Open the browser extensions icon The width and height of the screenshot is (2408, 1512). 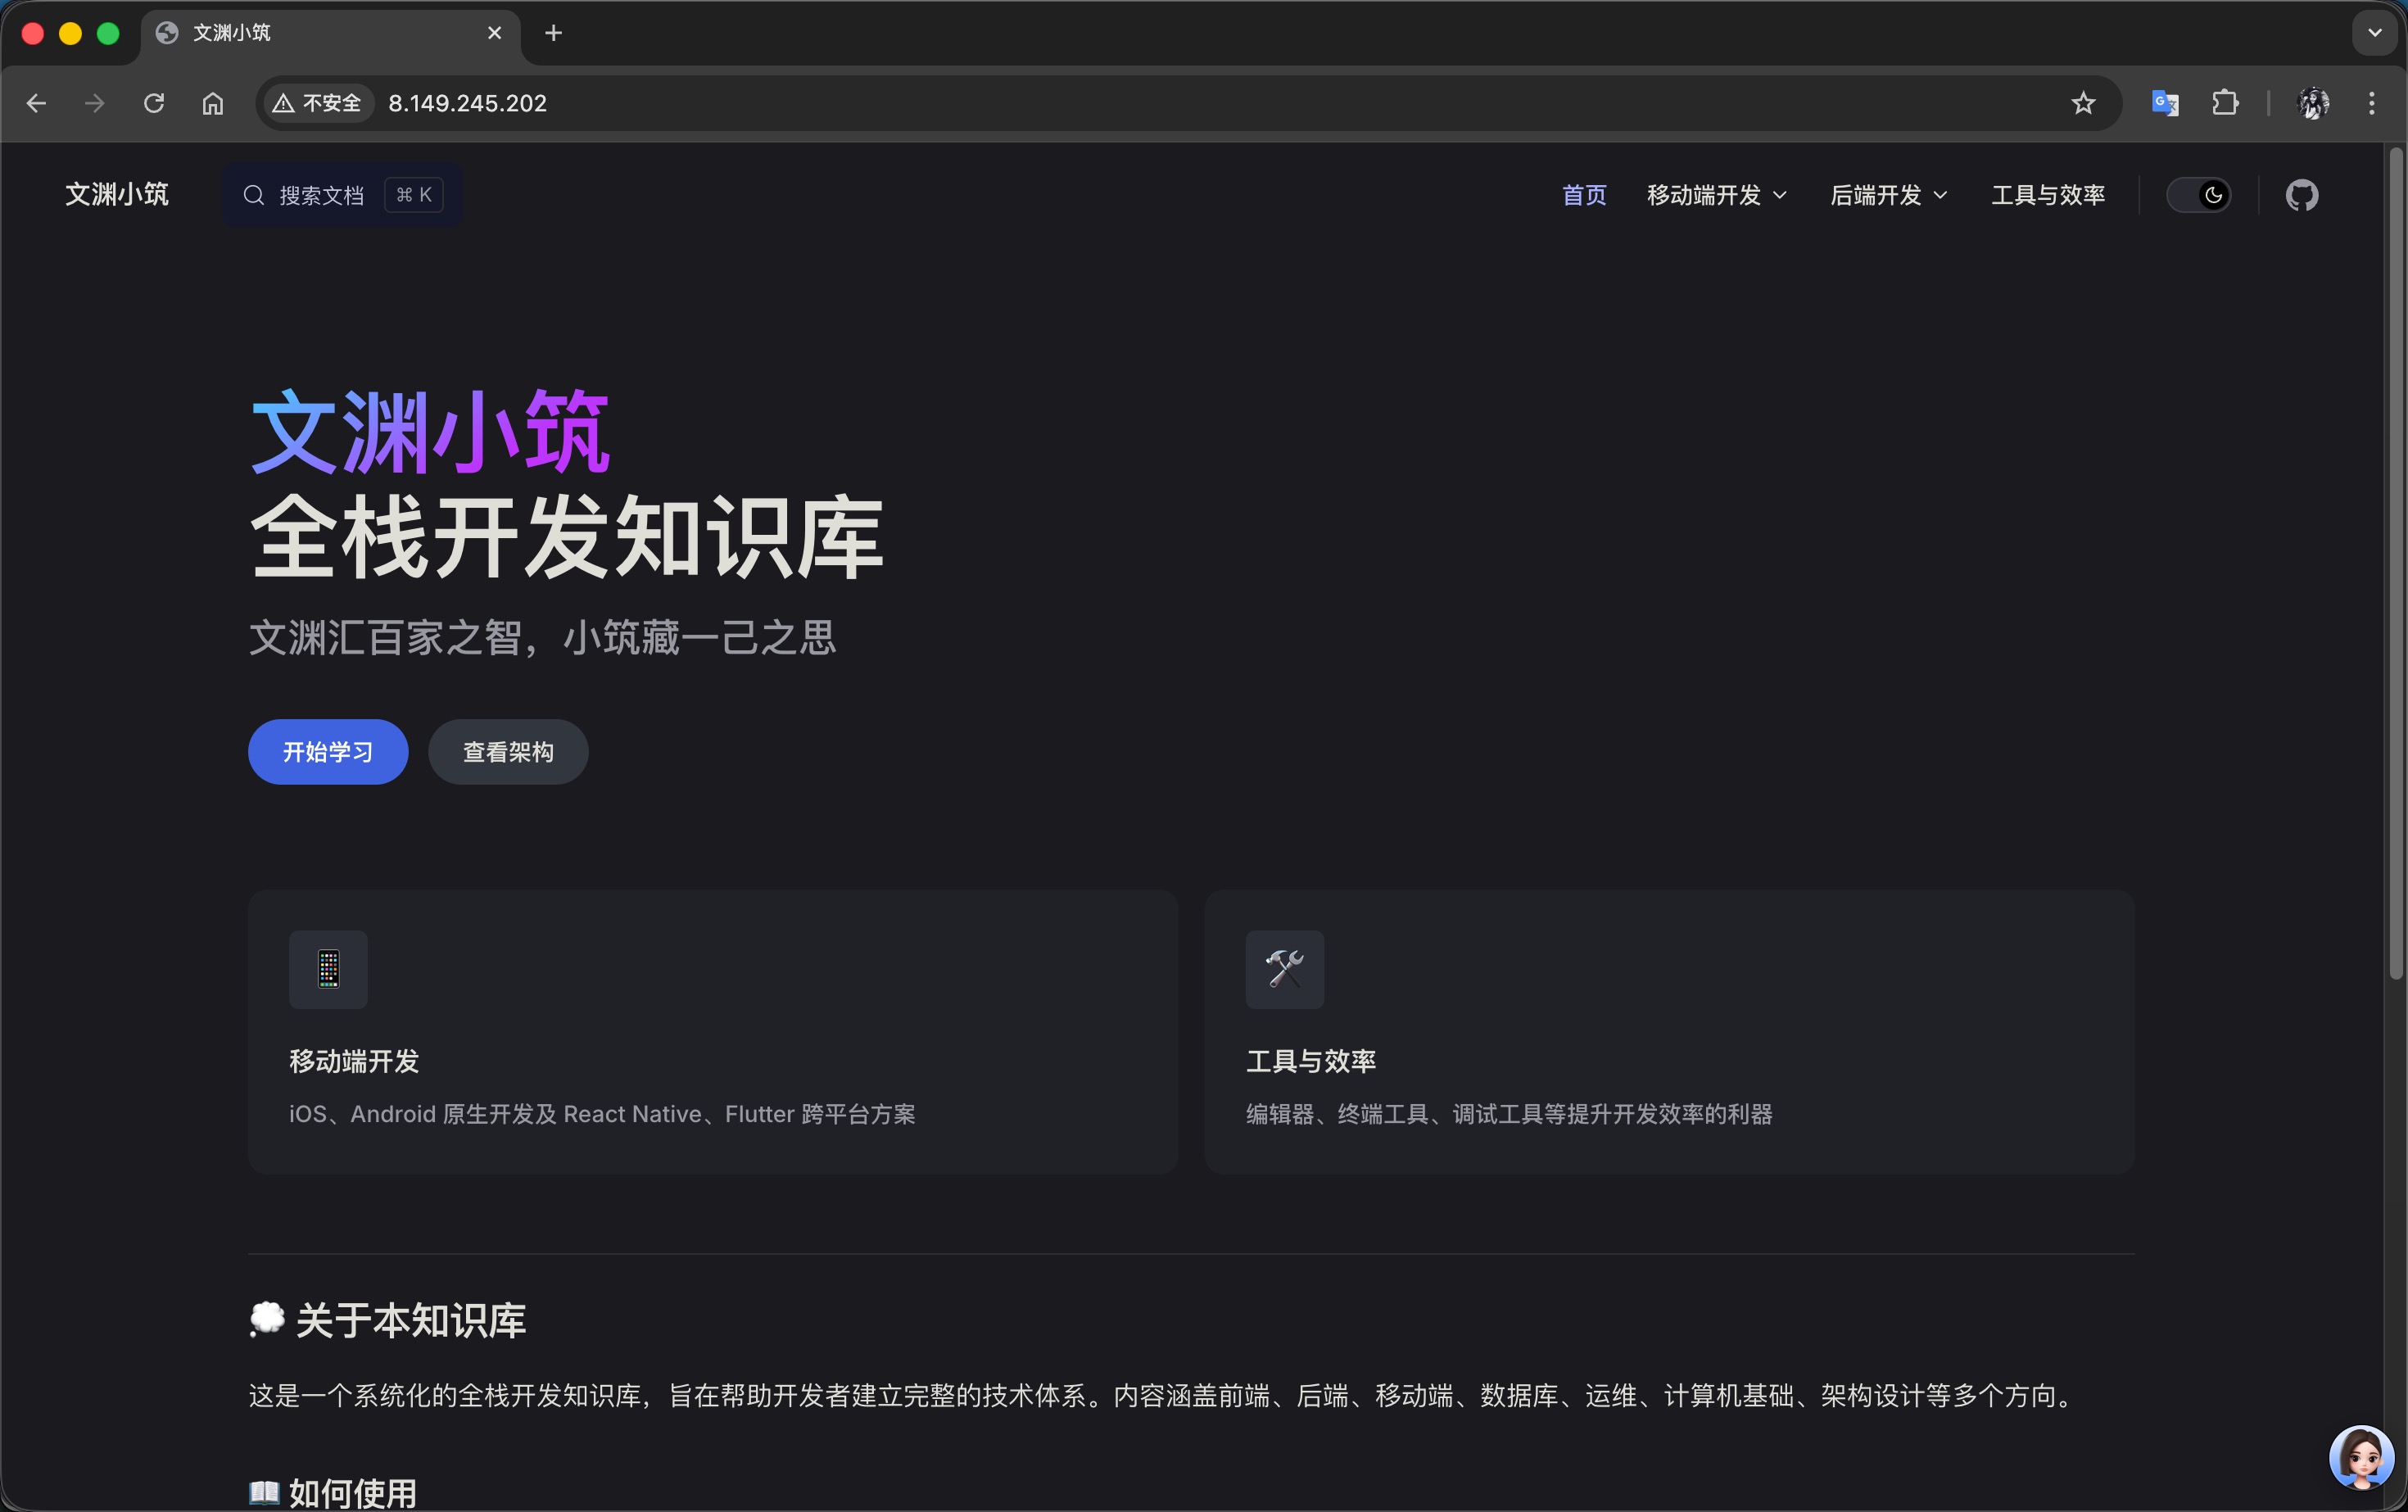pyautogui.click(x=2225, y=102)
